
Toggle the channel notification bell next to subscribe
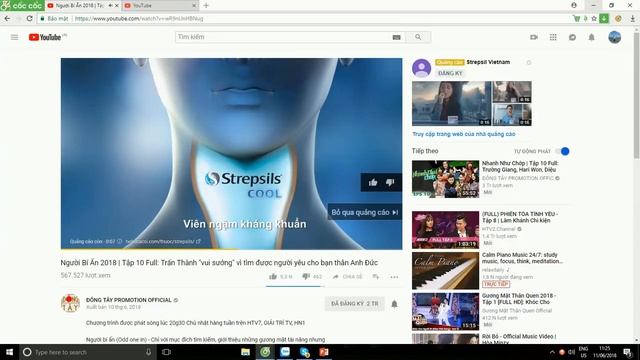(394, 304)
